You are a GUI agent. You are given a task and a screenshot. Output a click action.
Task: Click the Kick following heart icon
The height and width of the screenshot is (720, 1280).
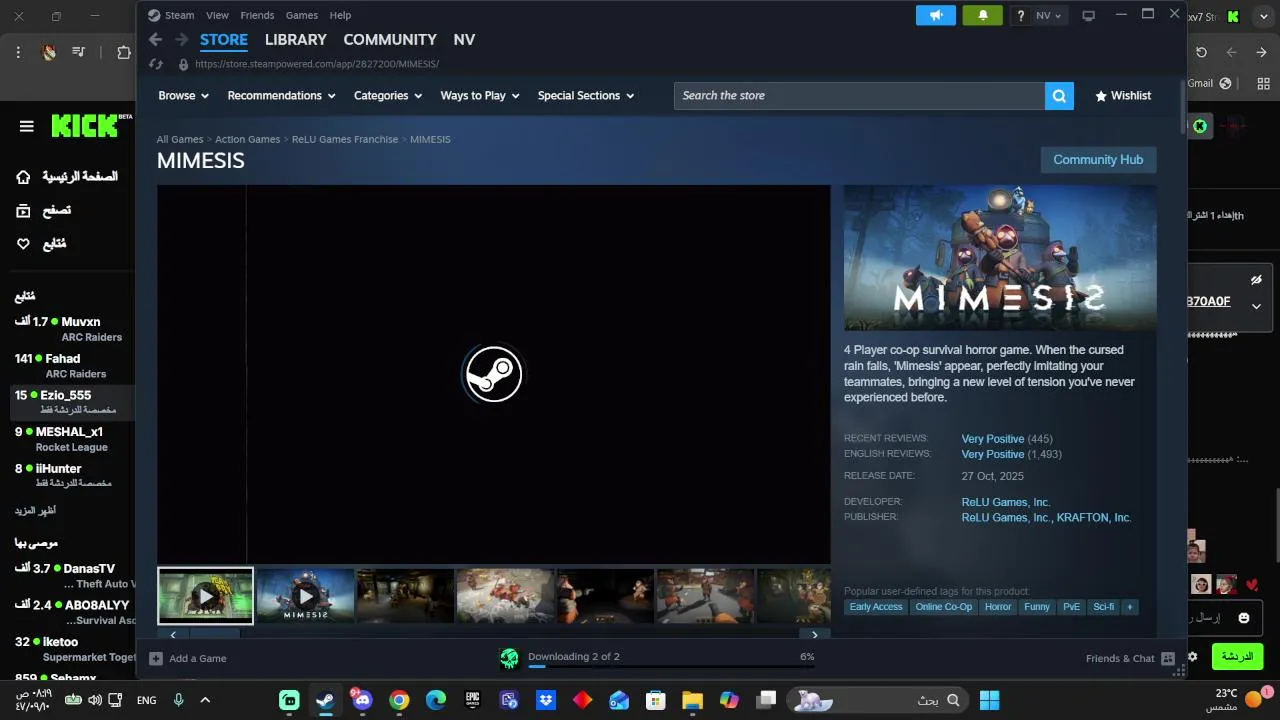click(x=24, y=243)
